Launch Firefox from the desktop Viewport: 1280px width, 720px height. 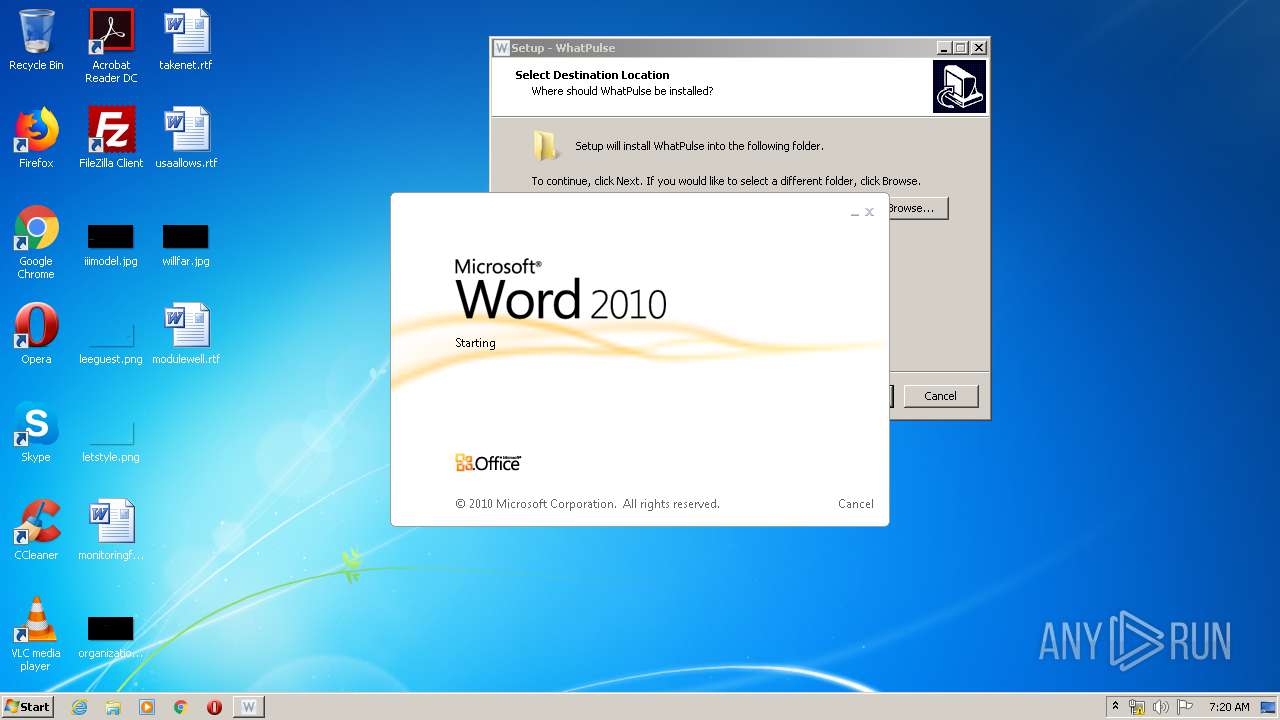36,138
